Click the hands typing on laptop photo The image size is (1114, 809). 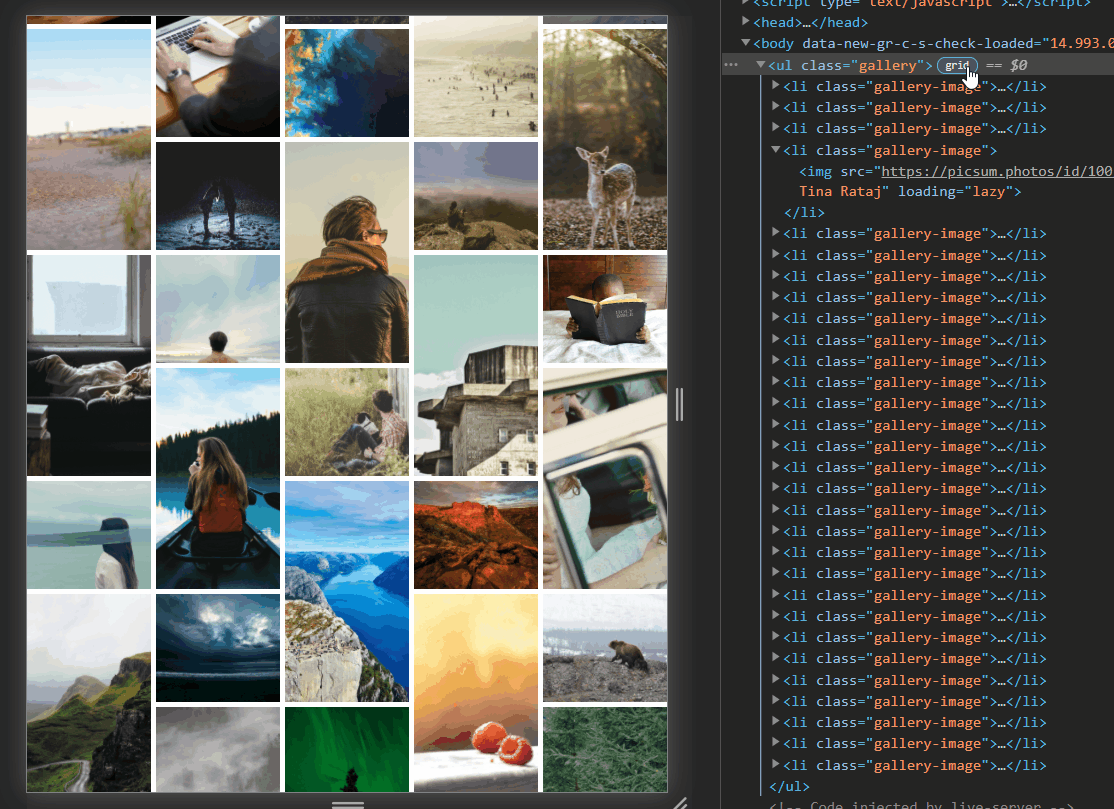coord(218,75)
